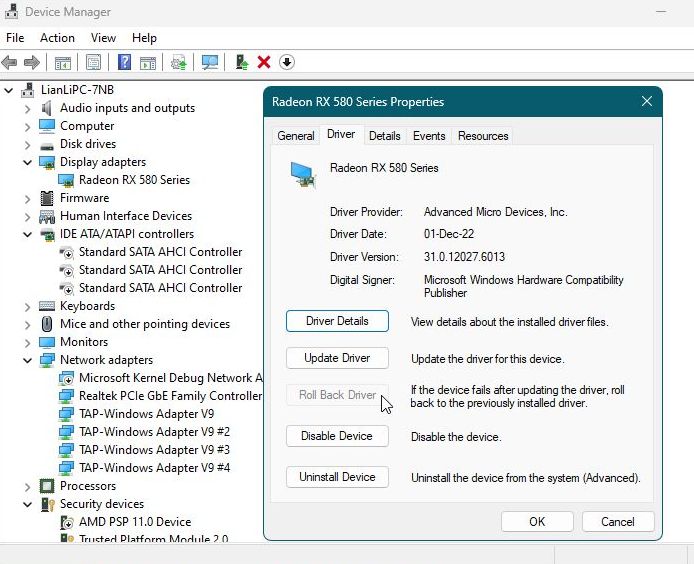
Task: Expand the Processors node
Action: pos(27,487)
